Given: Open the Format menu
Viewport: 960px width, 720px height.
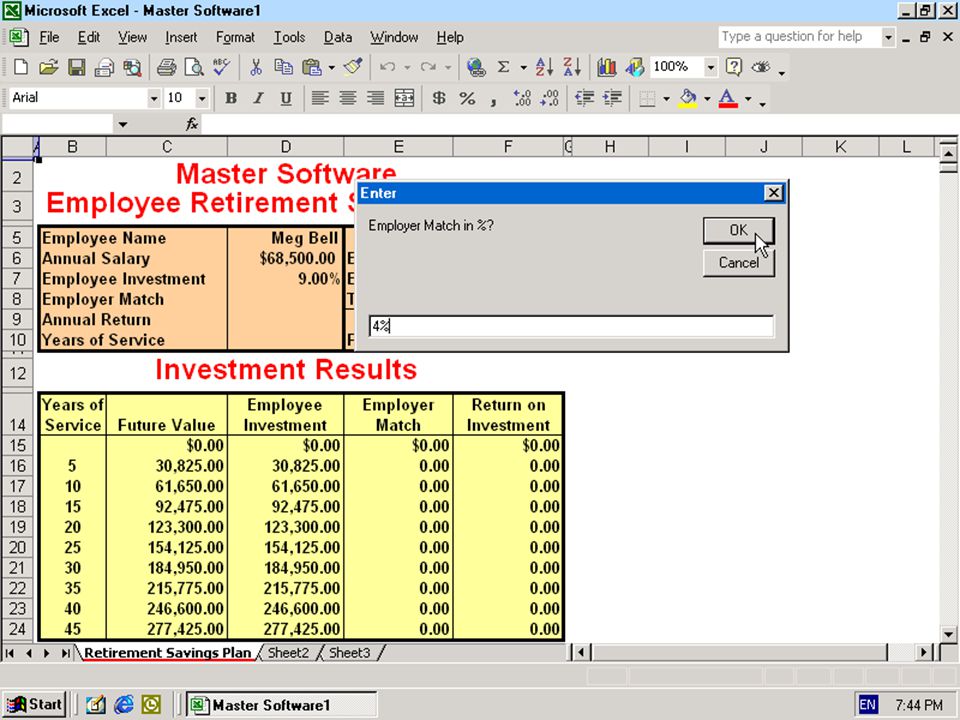Looking at the screenshot, I should tap(235, 37).
